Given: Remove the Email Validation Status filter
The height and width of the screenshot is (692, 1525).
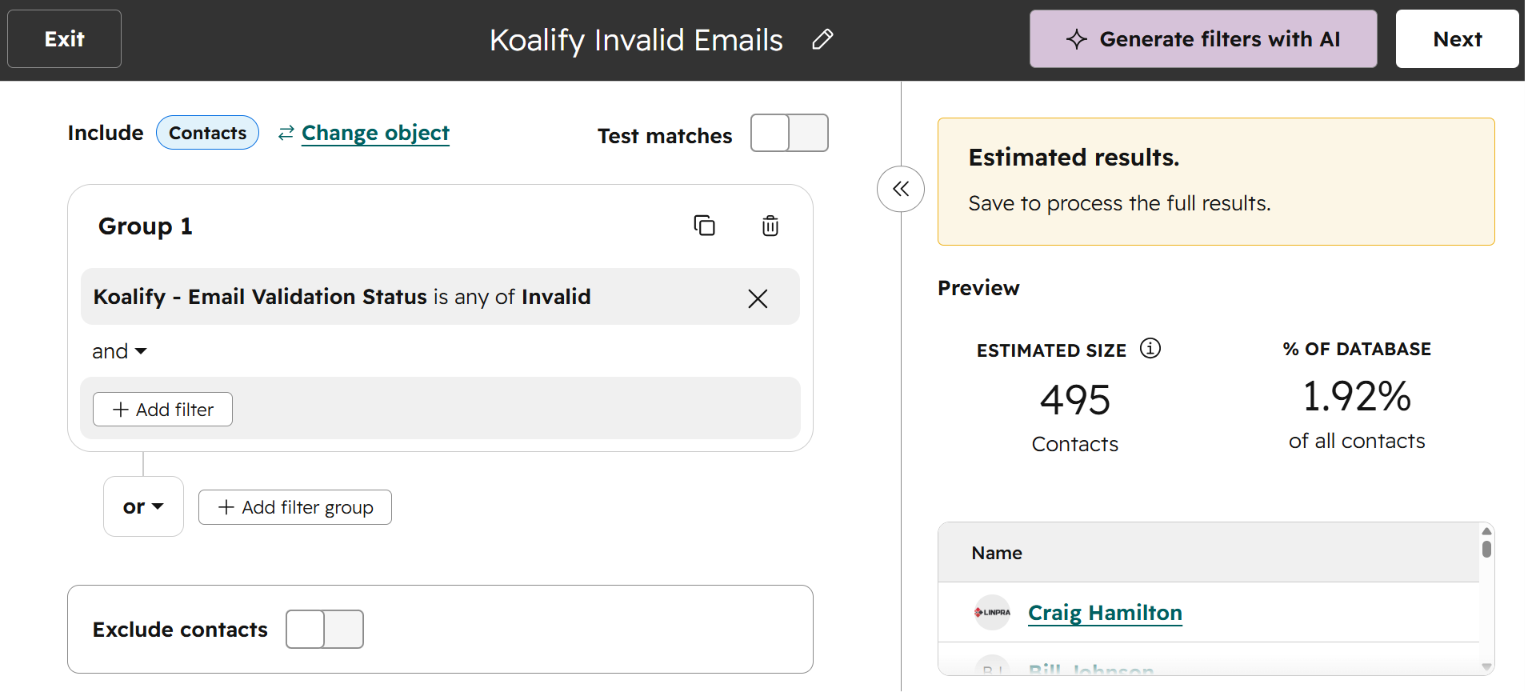Looking at the screenshot, I should 758,298.
